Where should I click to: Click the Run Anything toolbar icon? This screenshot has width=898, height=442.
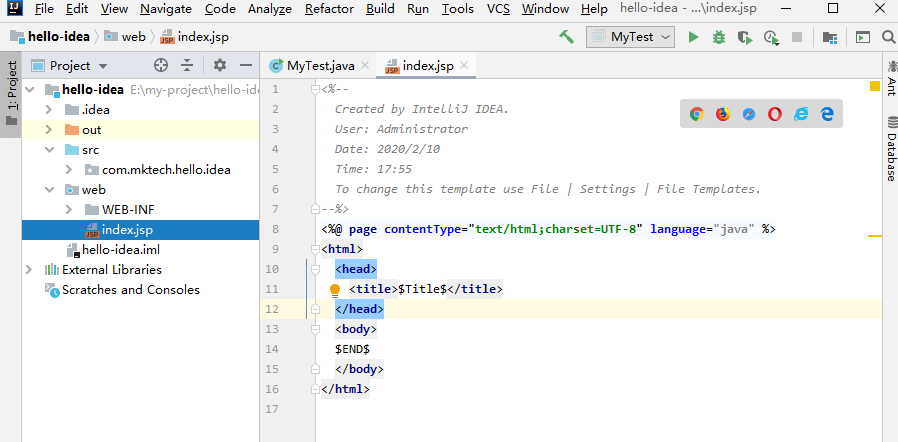(862, 37)
